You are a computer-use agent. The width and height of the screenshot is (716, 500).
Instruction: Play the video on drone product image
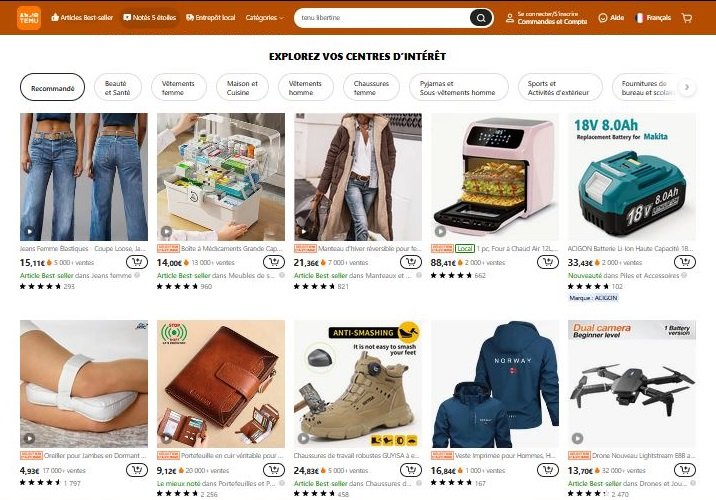(x=577, y=438)
